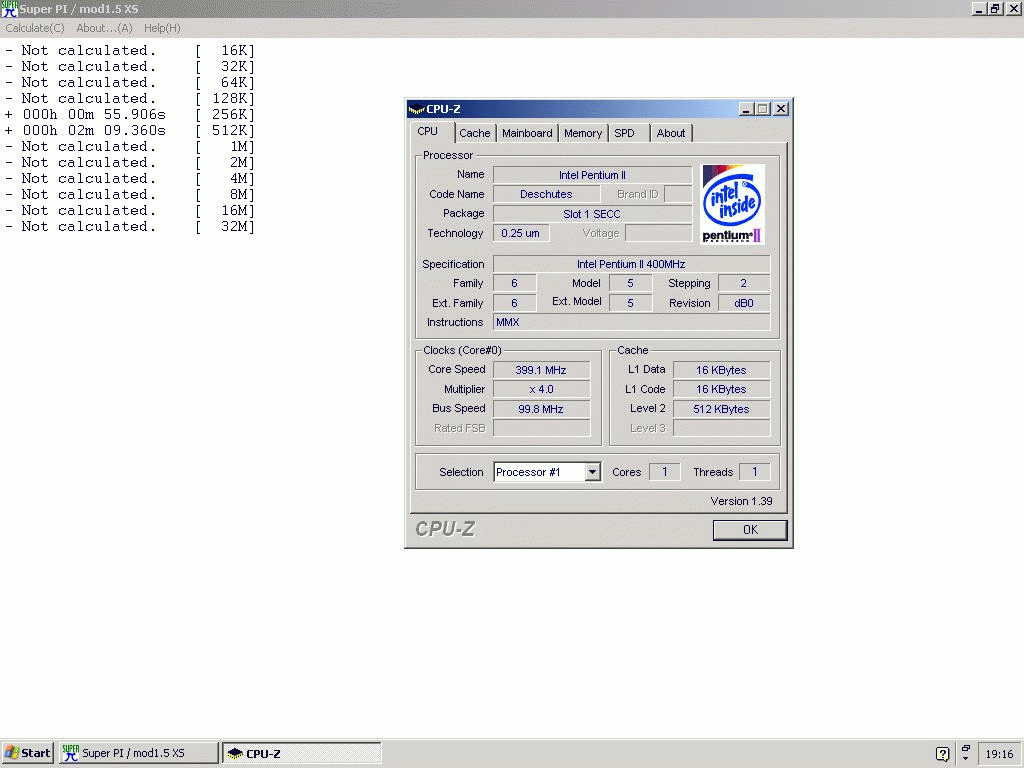This screenshot has width=1024, height=768.
Task: Click the Intel Inside Pentium II logo
Action: tap(732, 204)
